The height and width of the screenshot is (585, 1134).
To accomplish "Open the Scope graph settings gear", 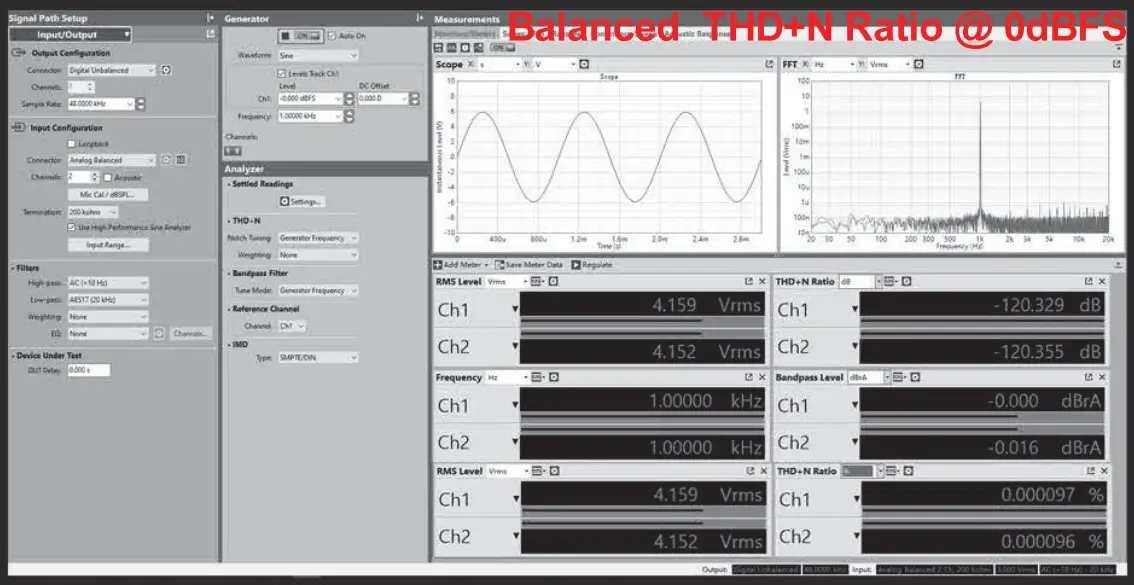I will [584, 64].
